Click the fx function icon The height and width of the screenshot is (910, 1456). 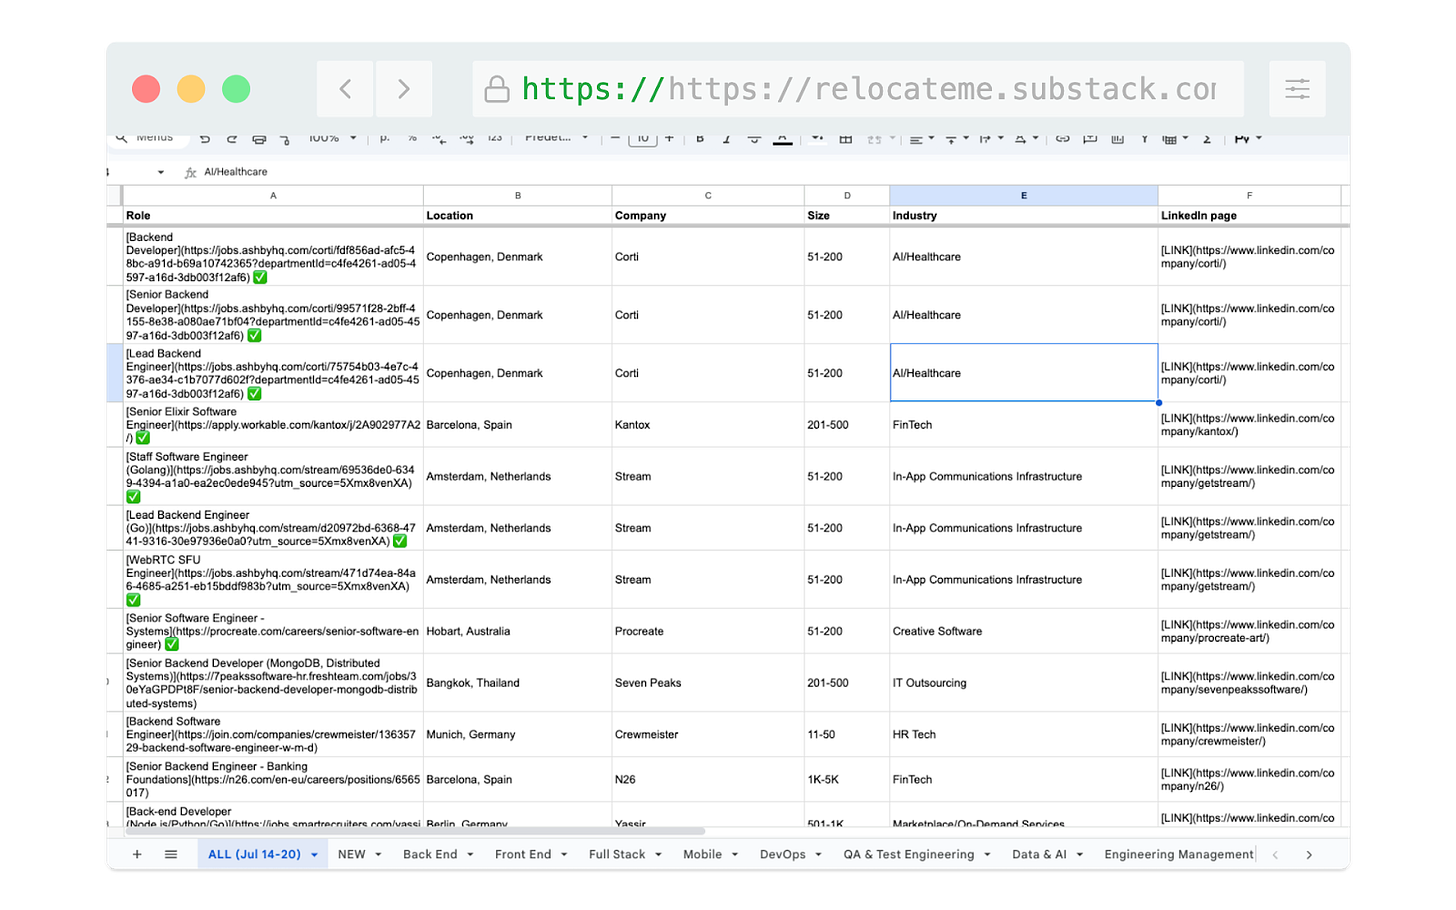click(190, 173)
